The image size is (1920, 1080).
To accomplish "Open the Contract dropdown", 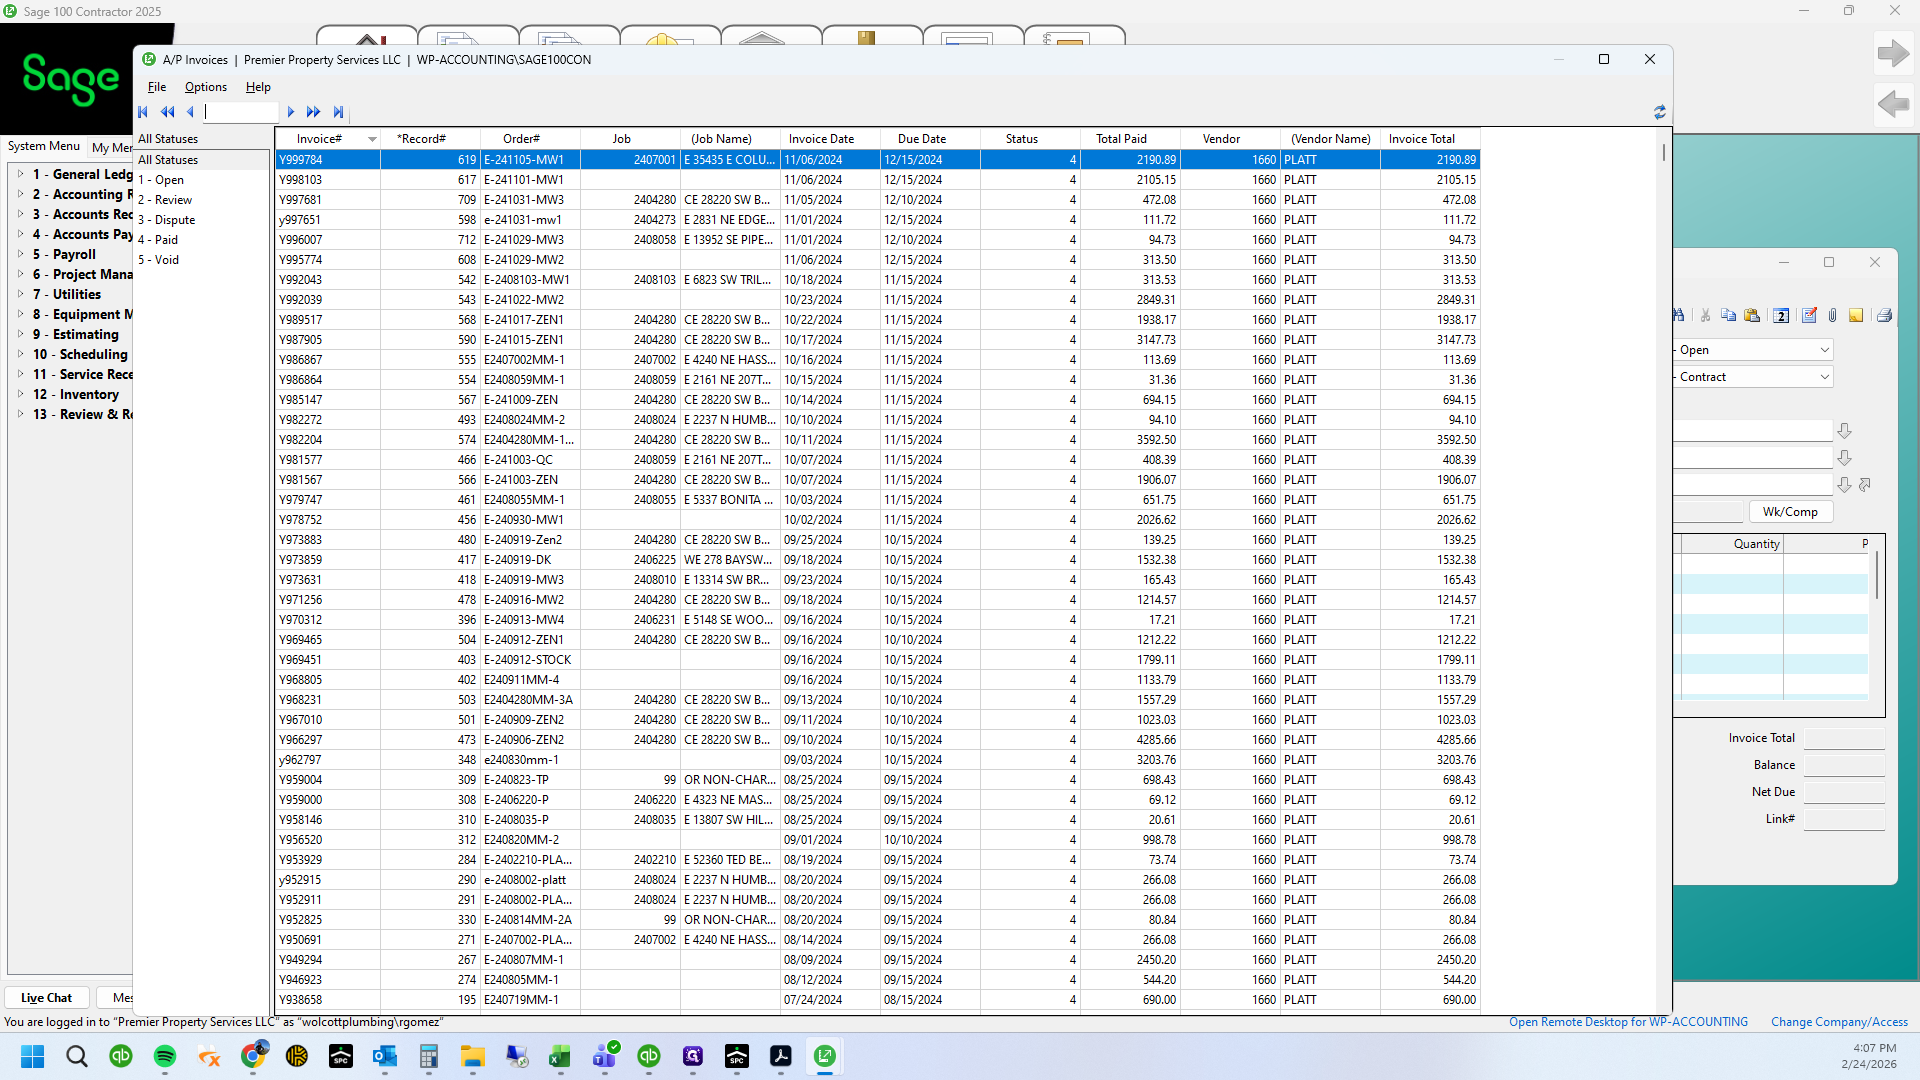I will click(x=1754, y=377).
